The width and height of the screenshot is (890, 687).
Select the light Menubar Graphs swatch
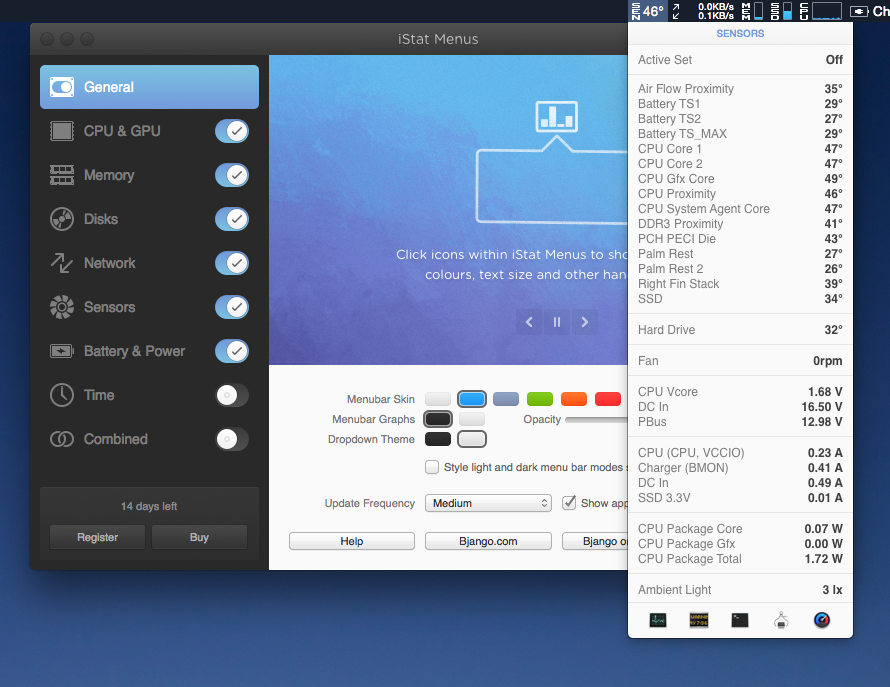pyautogui.click(x=472, y=419)
